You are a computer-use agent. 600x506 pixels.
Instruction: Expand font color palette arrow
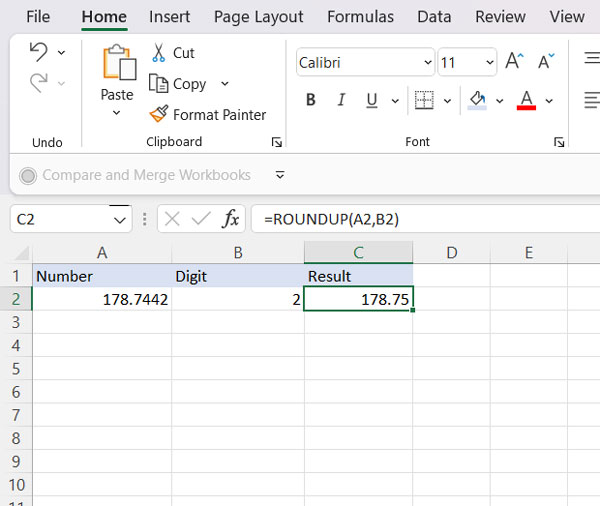549,101
